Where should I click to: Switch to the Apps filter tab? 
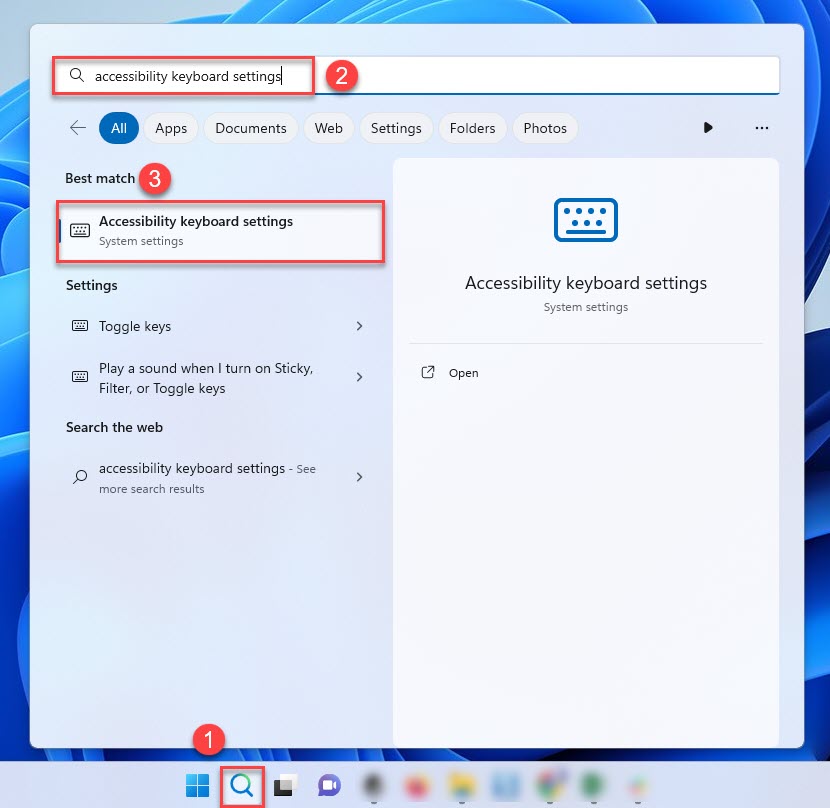(x=171, y=128)
